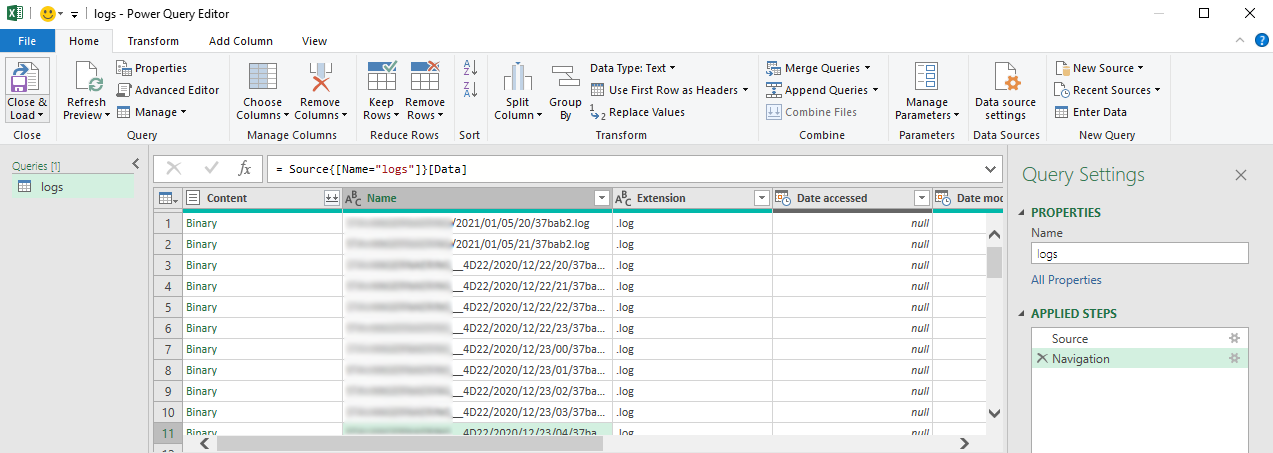The height and width of the screenshot is (453, 1273).
Task: Open the Advanced Editor
Action: coord(168,90)
